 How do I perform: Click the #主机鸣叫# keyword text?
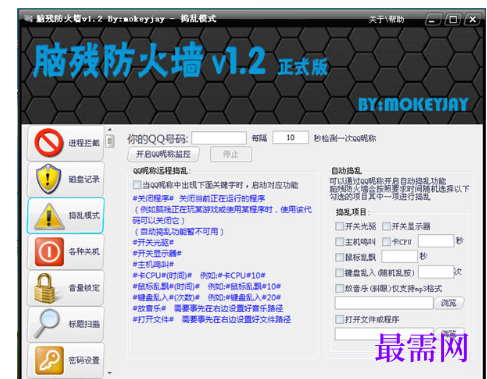[153, 265]
